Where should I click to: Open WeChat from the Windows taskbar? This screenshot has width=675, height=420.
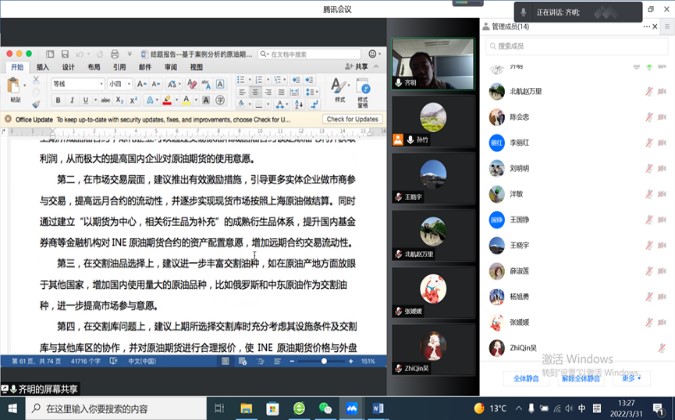pyautogui.click(x=325, y=408)
